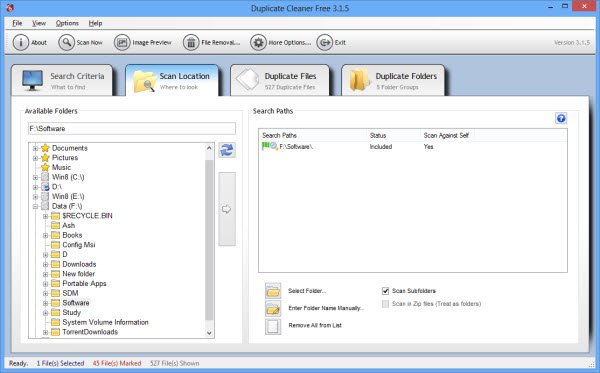Open the Image Preview icon
The height and width of the screenshot is (373, 600).
pyautogui.click(x=122, y=42)
